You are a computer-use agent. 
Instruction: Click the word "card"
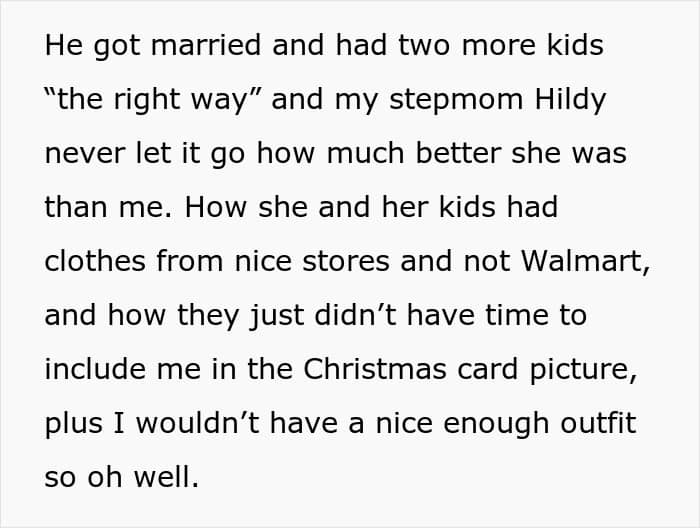tap(467, 369)
